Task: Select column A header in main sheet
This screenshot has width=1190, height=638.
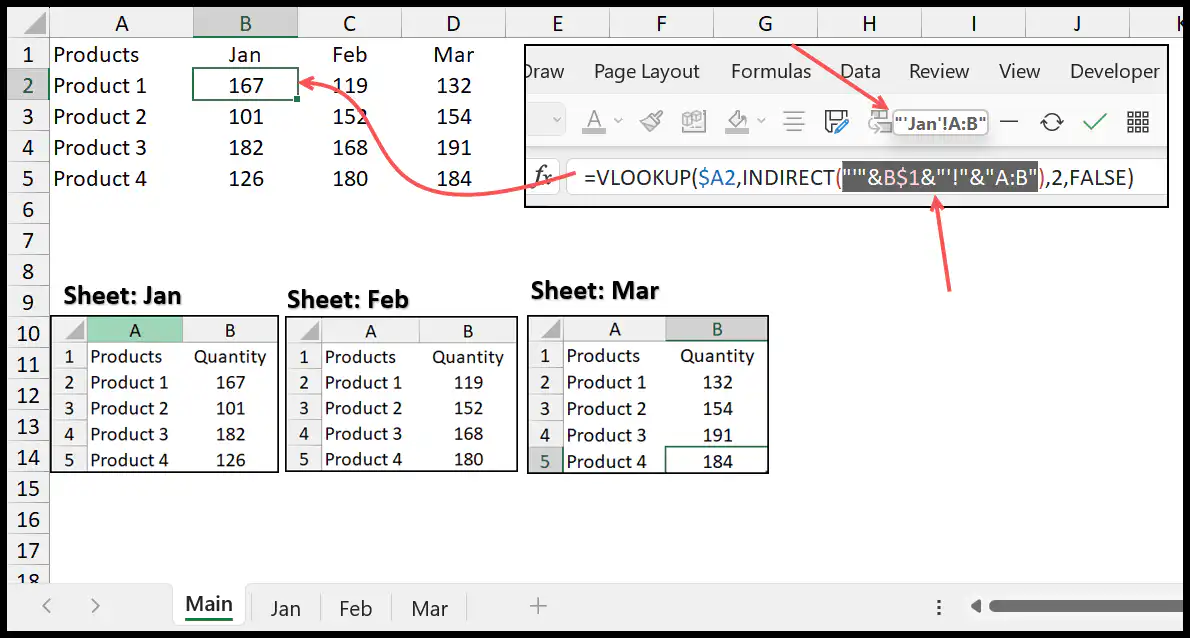Action: [121, 24]
